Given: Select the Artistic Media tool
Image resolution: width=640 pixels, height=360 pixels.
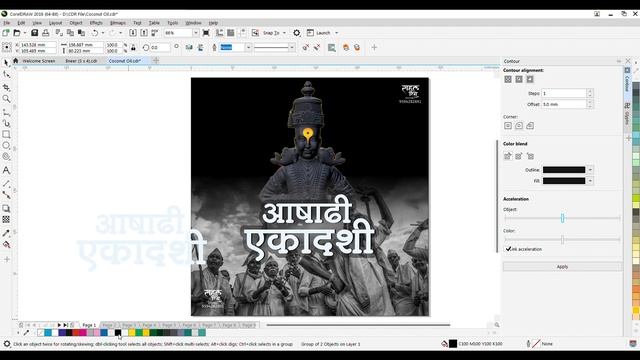Looking at the screenshot, I should 6,123.
